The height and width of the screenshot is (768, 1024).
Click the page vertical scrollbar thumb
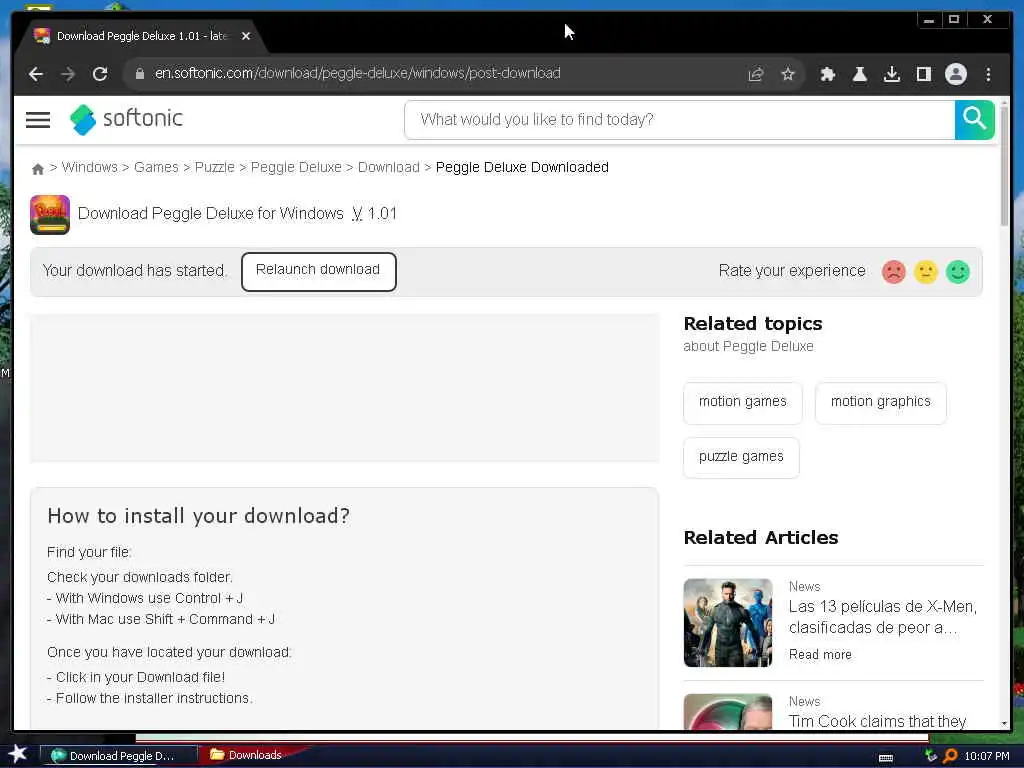pyautogui.click(x=1004, y=167)
